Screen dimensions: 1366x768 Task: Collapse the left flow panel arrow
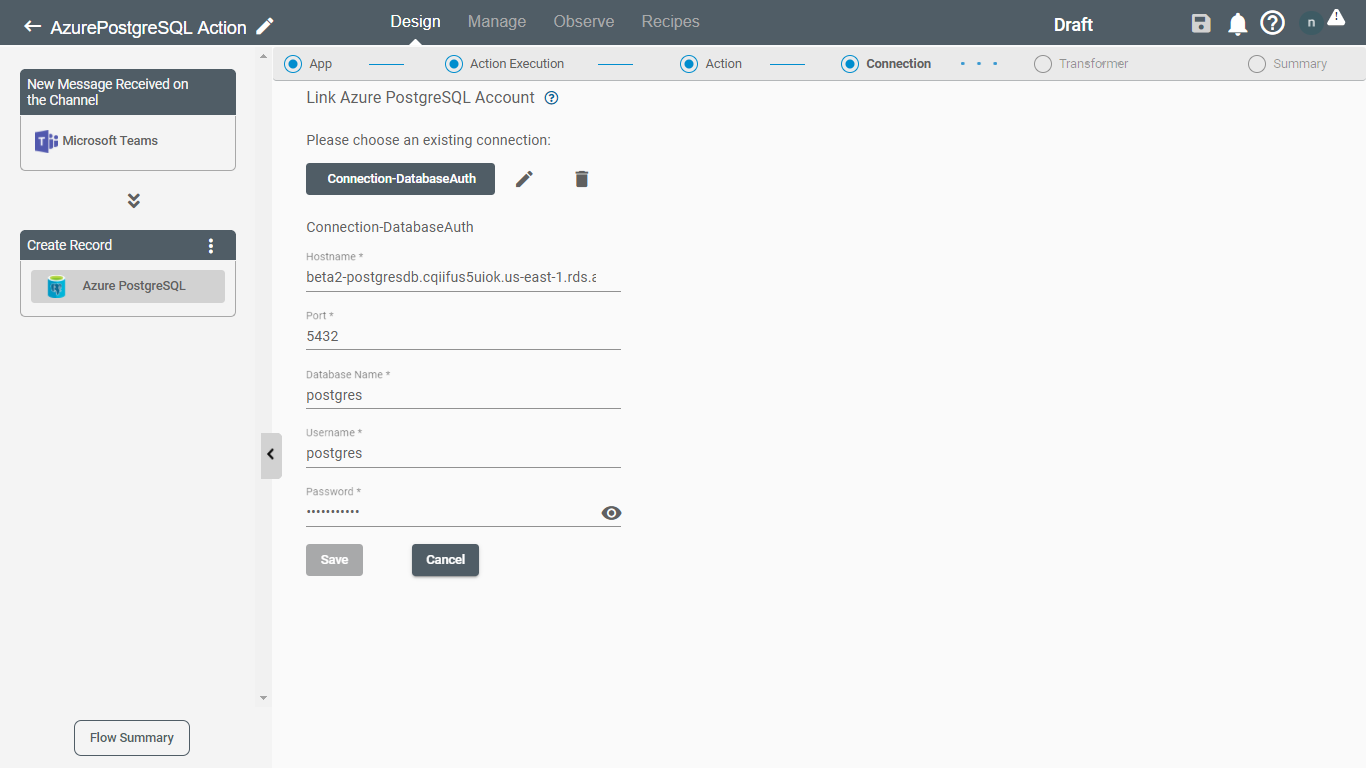point(271,455)
